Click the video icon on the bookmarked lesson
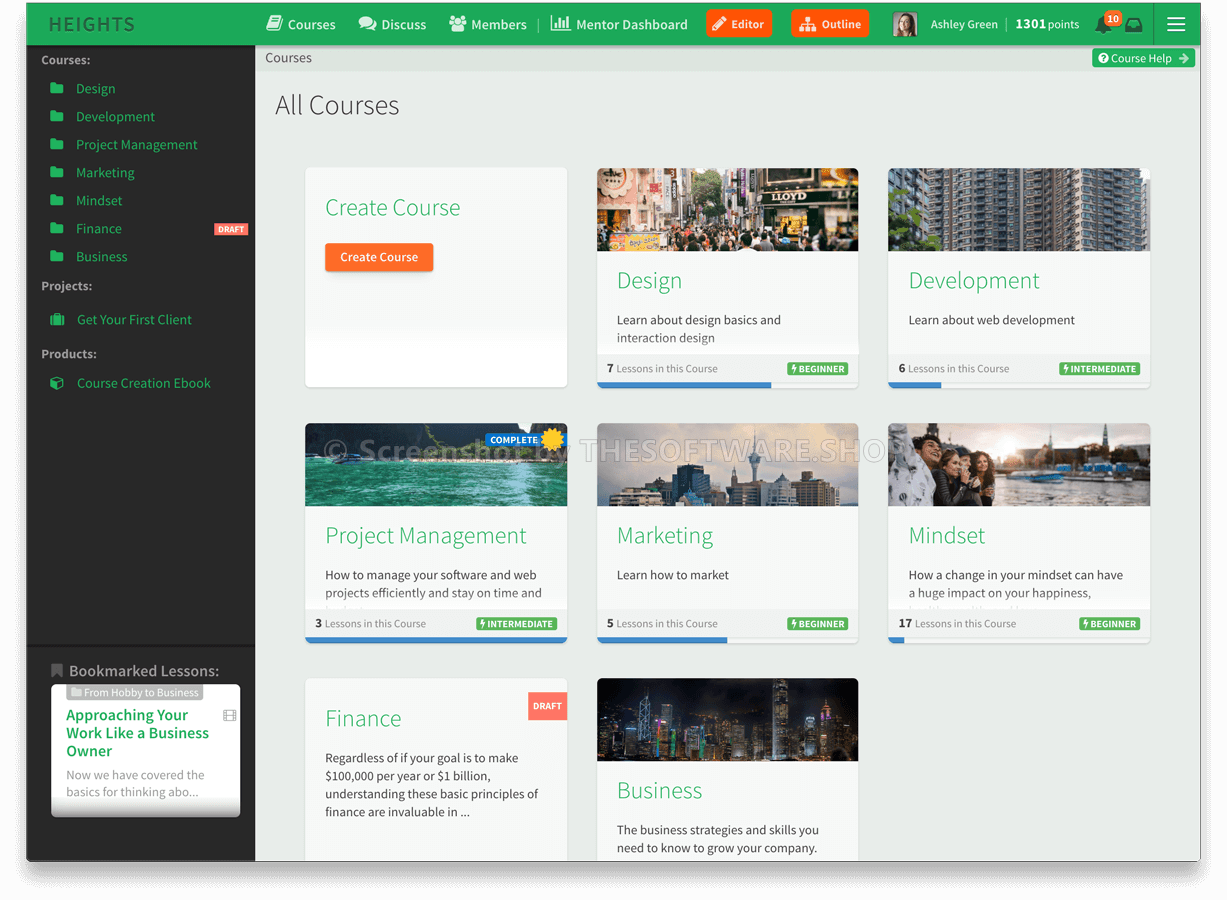 (230, 715)
